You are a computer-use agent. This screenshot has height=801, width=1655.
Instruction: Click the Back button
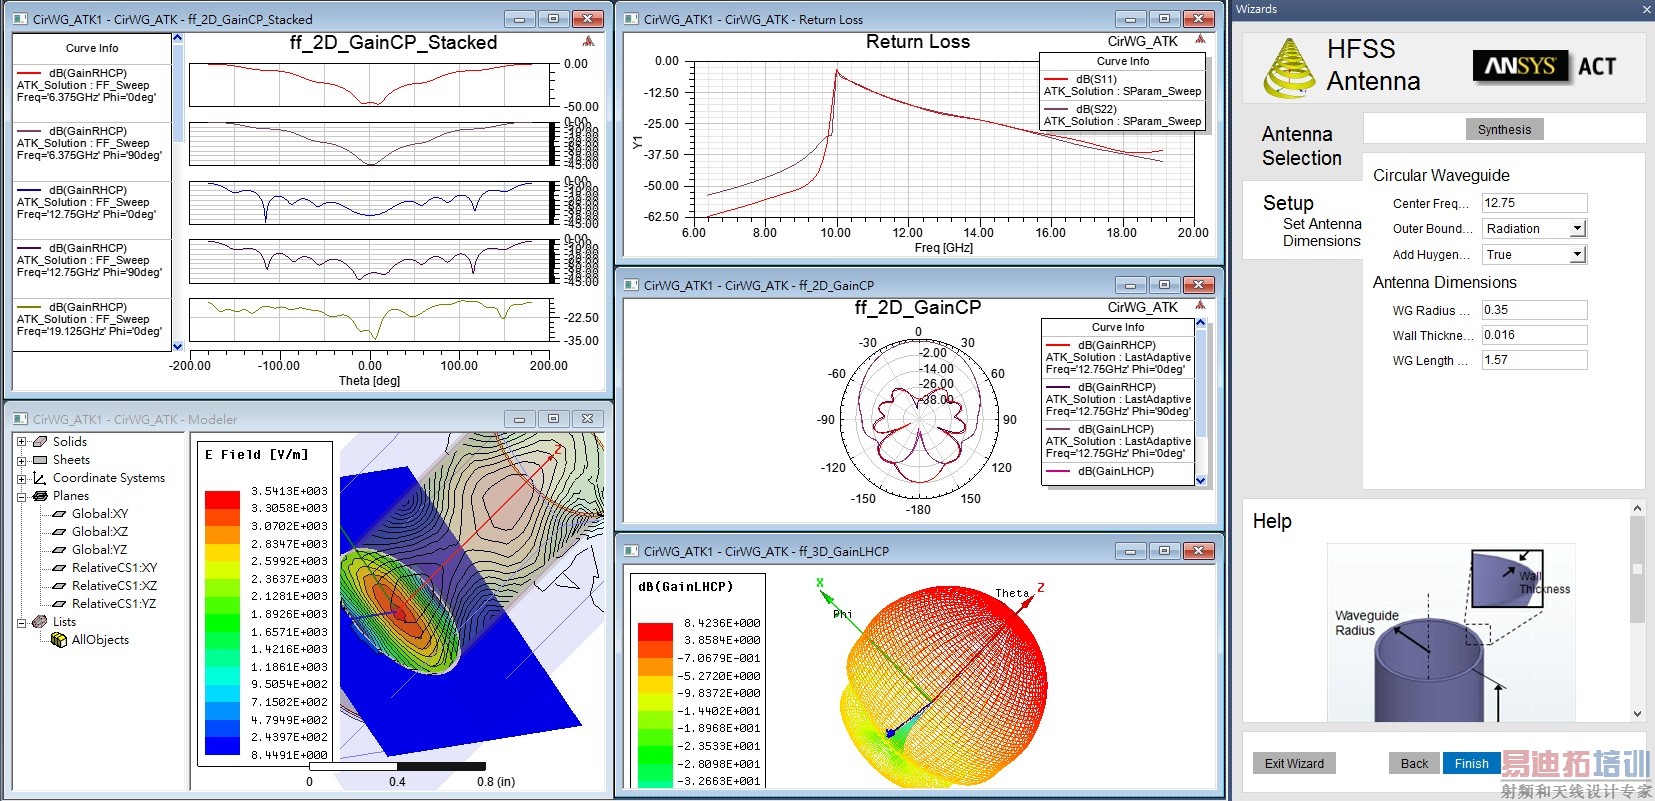click(1414, 763)
